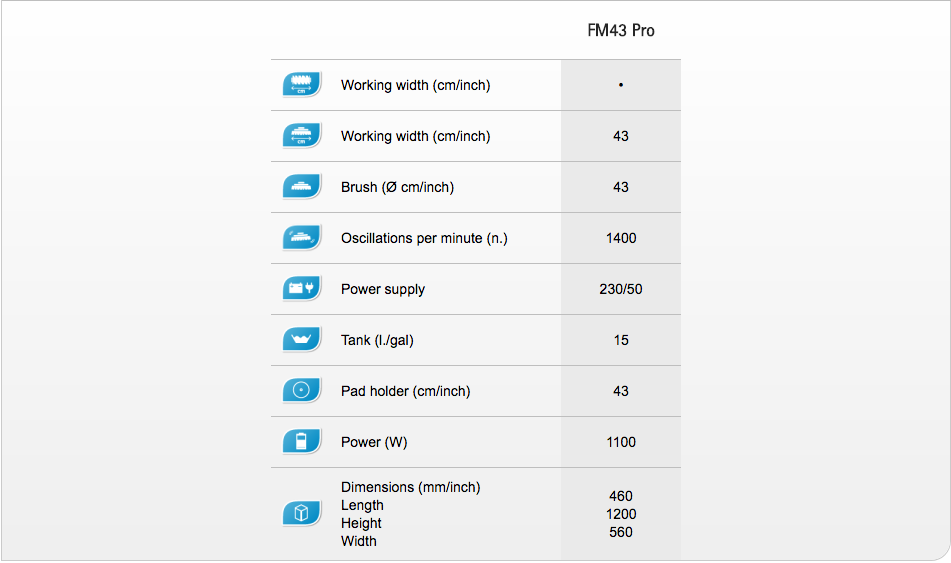This screenshot has height=563, width=951.
Task: Click the Tank capacity icon
Action: pyautogui.click(x=301, y=340)
